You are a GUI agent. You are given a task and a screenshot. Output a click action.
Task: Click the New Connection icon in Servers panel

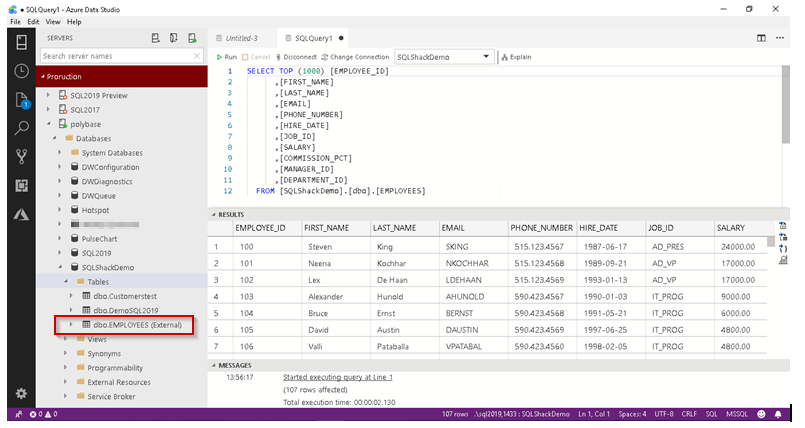[155, 38]
